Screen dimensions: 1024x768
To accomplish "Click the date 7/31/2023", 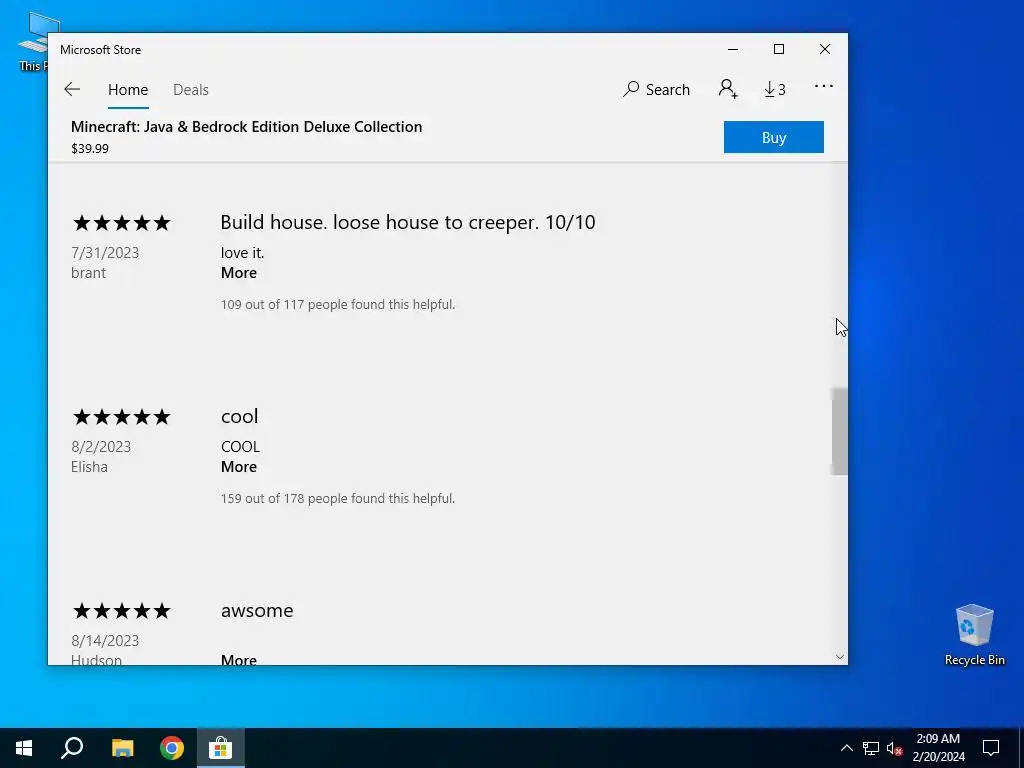I will (x=104, y=253).
